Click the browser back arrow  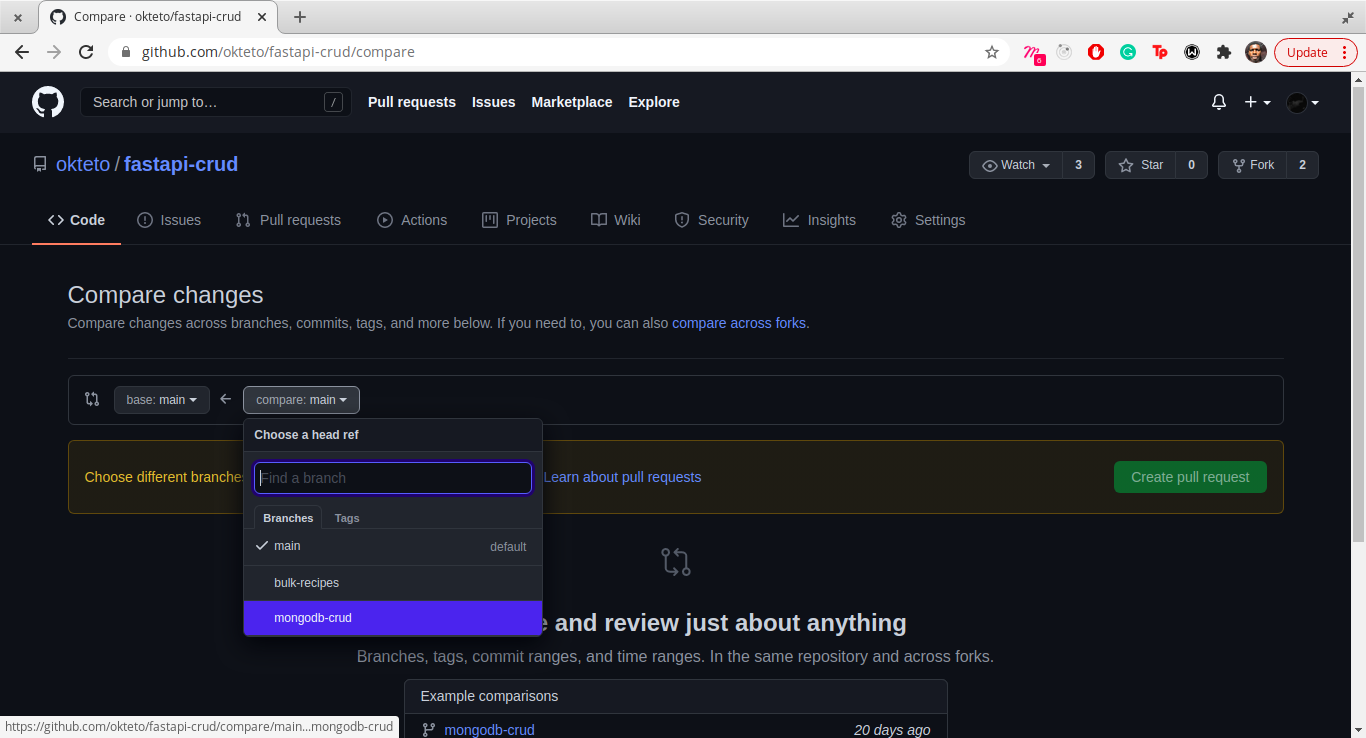[x=22, y=52]
